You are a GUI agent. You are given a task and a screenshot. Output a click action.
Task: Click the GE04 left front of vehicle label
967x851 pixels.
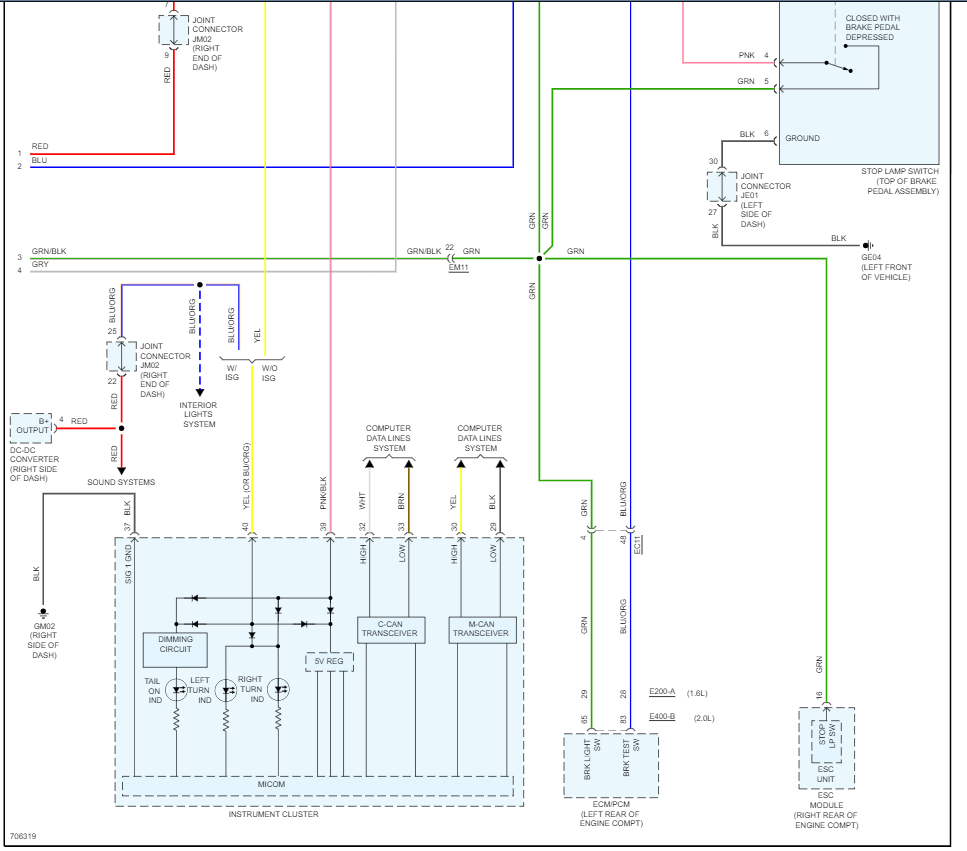point(886,267)
